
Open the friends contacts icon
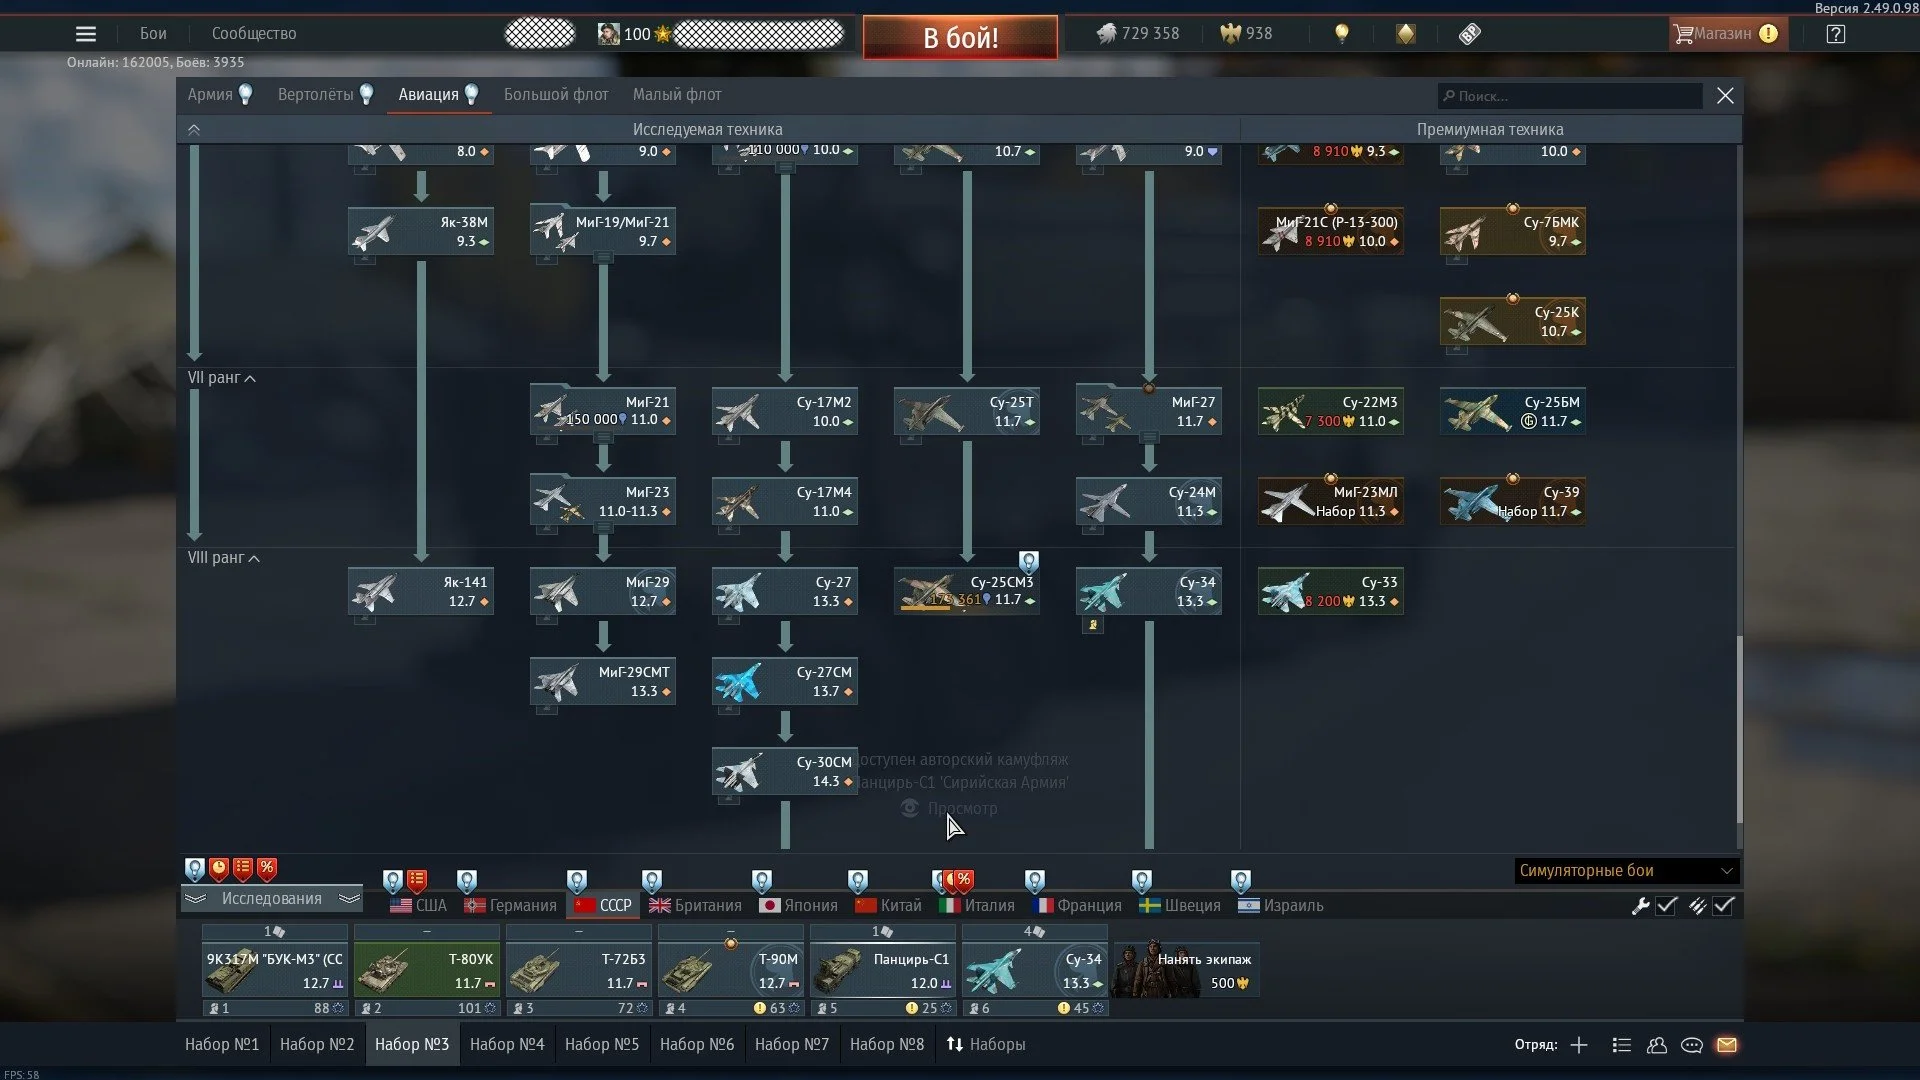pyautogui.click(x=1657, y=1045)
